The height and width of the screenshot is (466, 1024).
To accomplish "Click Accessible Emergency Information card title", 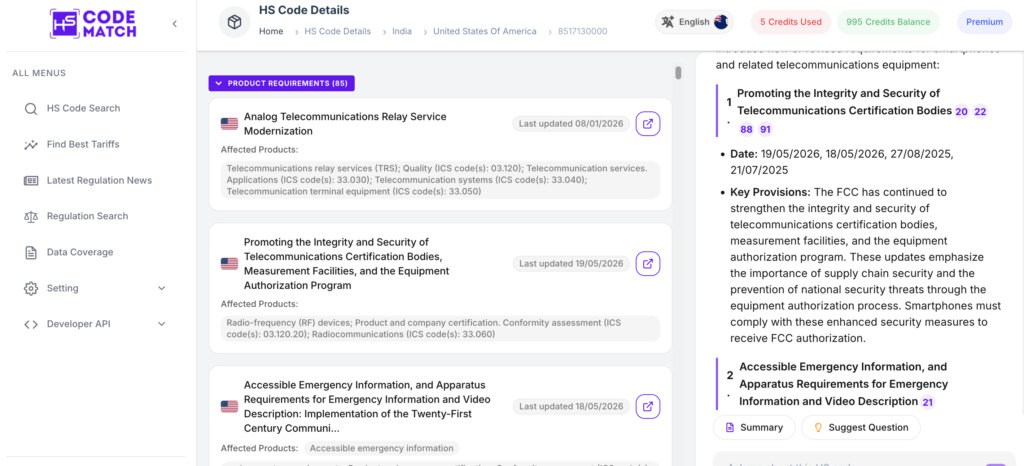I will [367, 407].
